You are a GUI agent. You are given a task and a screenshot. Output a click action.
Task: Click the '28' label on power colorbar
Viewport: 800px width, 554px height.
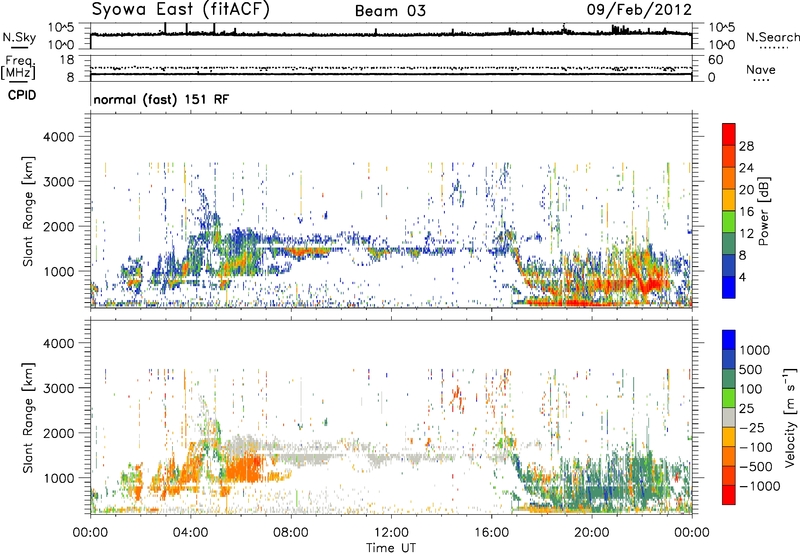coord(746,146)
